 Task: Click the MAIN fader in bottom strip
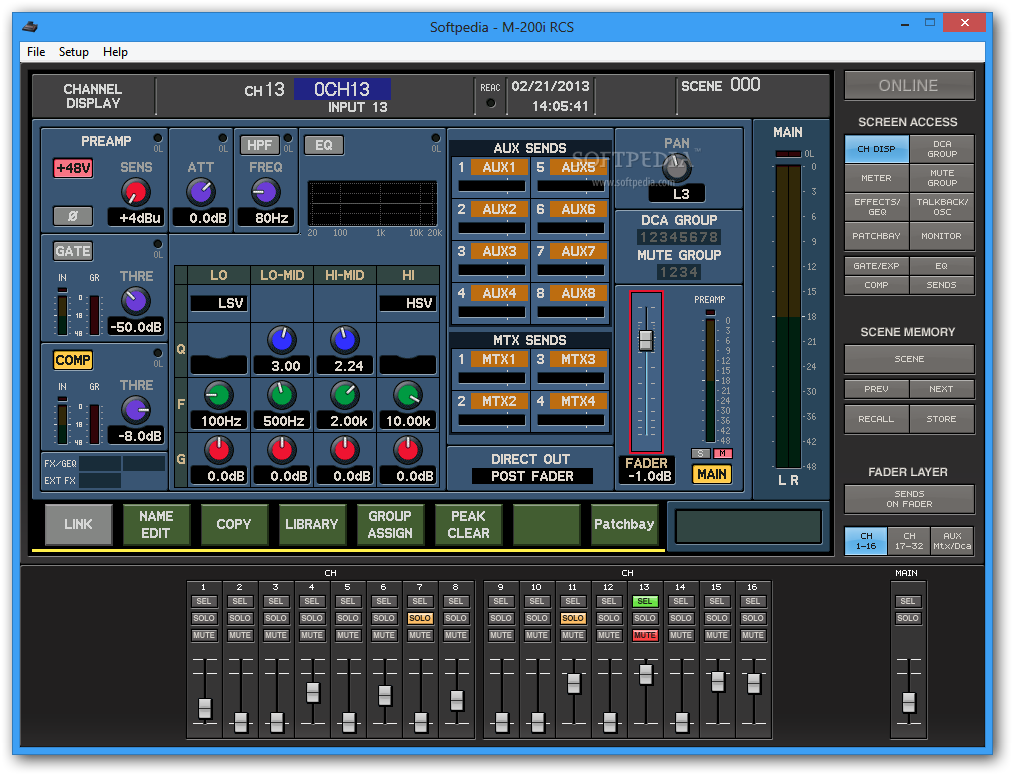click(908, 703)
